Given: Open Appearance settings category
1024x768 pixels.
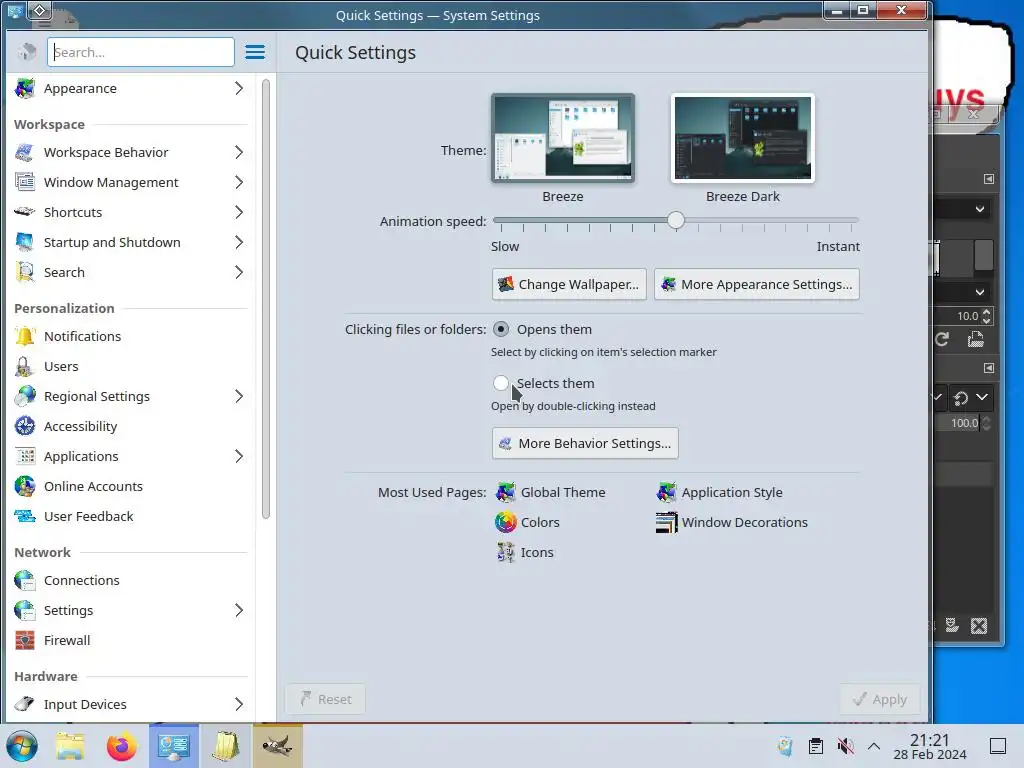Looking at the screenshot, I should pyautogui.click(x=131, y=88).
